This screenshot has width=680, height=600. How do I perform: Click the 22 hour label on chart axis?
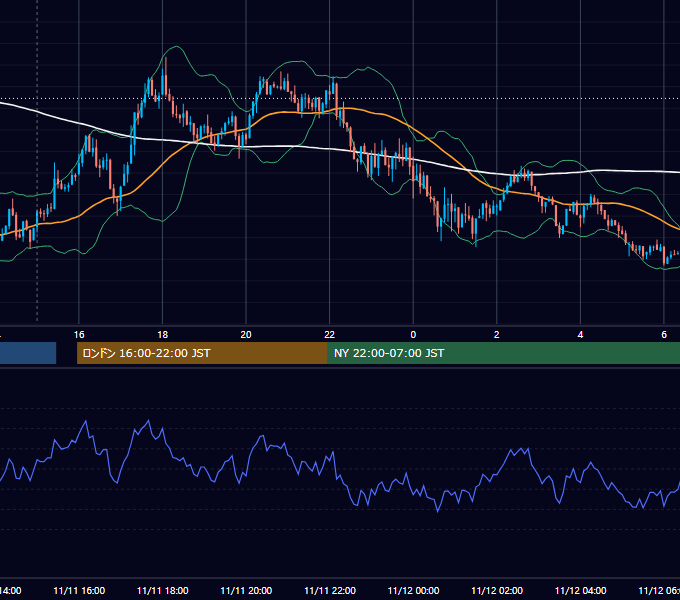tap(330, 335)
